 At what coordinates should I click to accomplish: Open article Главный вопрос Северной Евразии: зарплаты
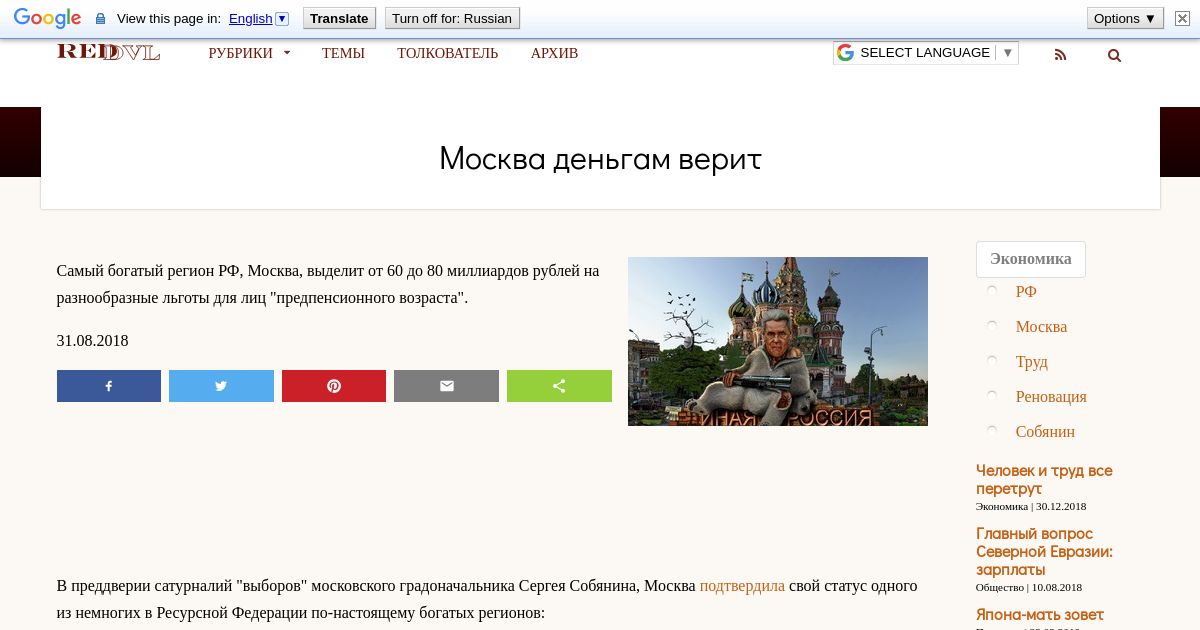[x=1044, y=552]
